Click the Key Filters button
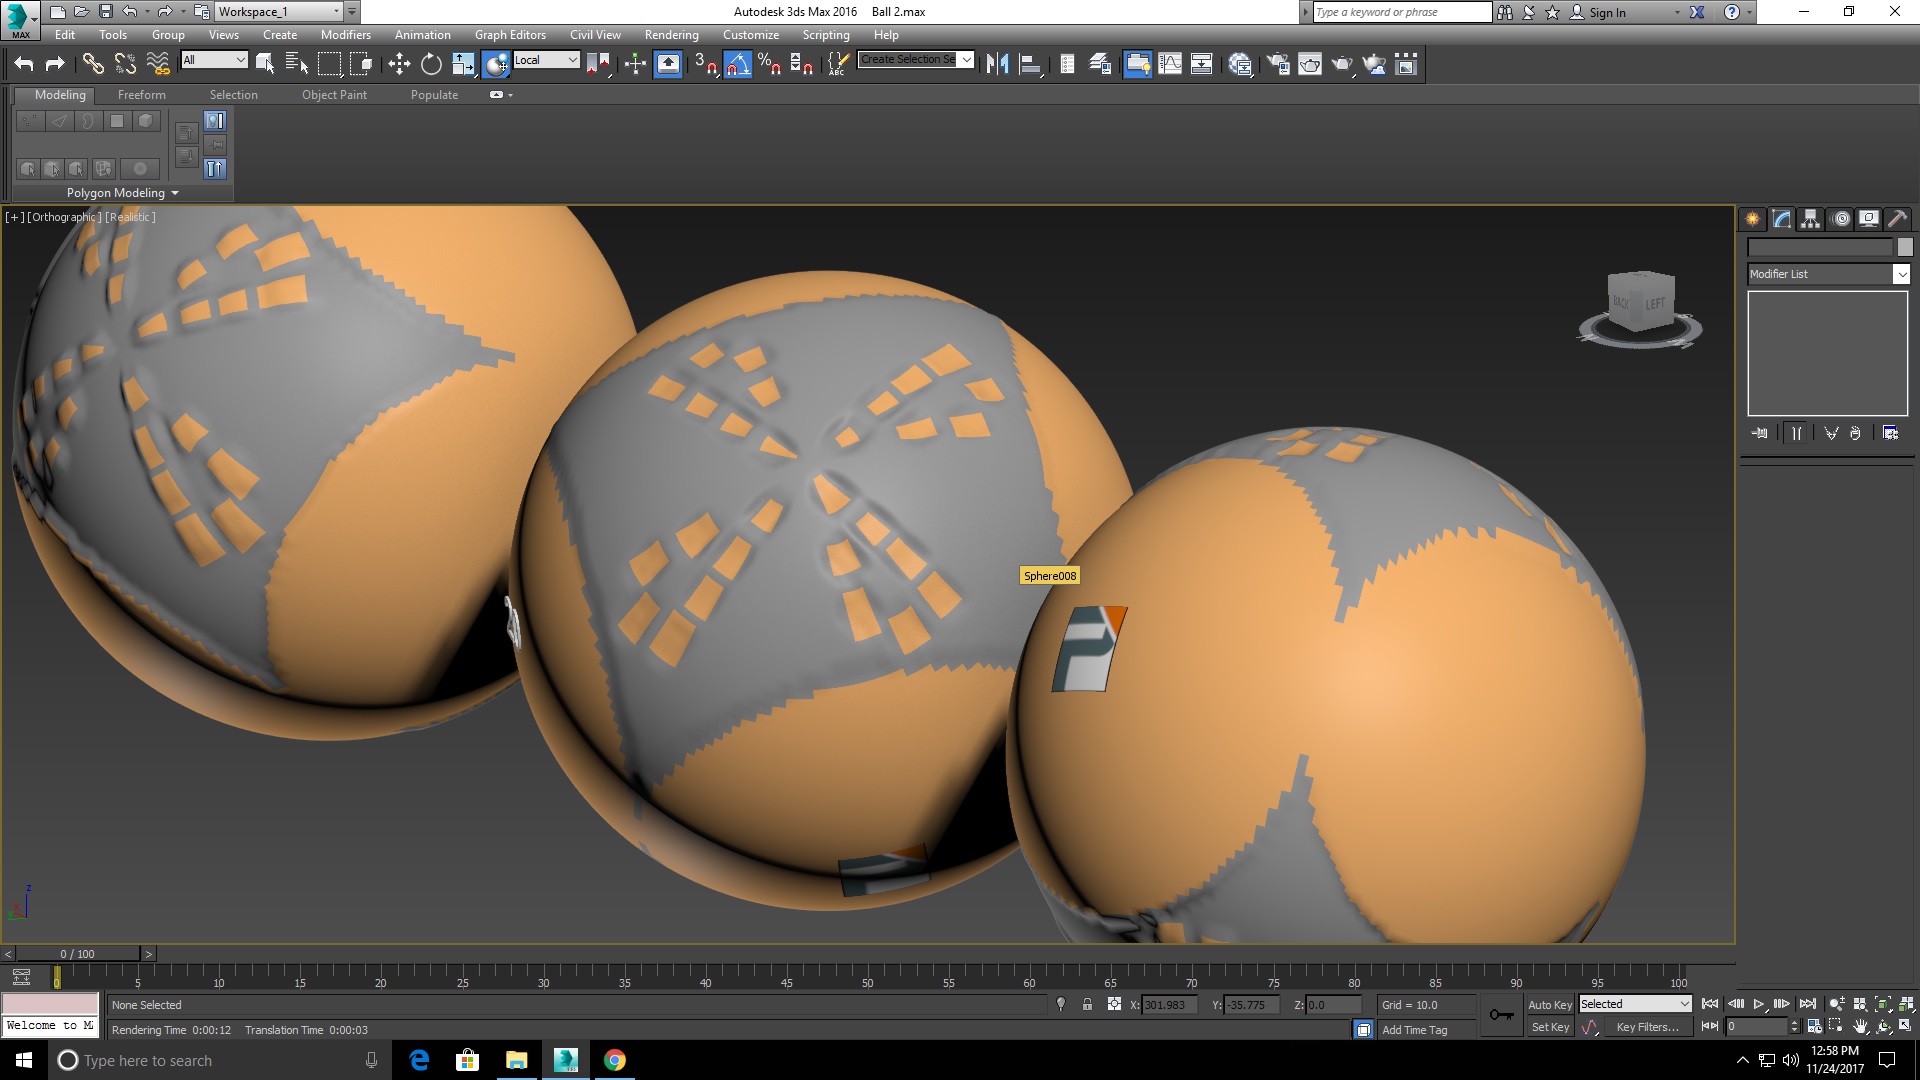Viewport: 1920px width, 1080px height. pos(1646,1027)
